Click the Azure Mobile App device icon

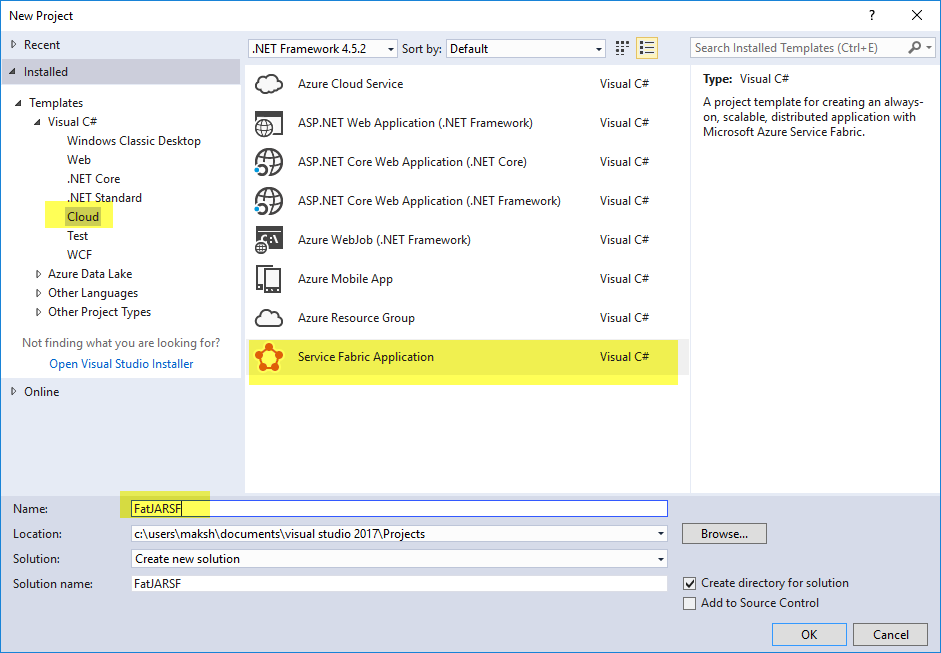(269, 279)
